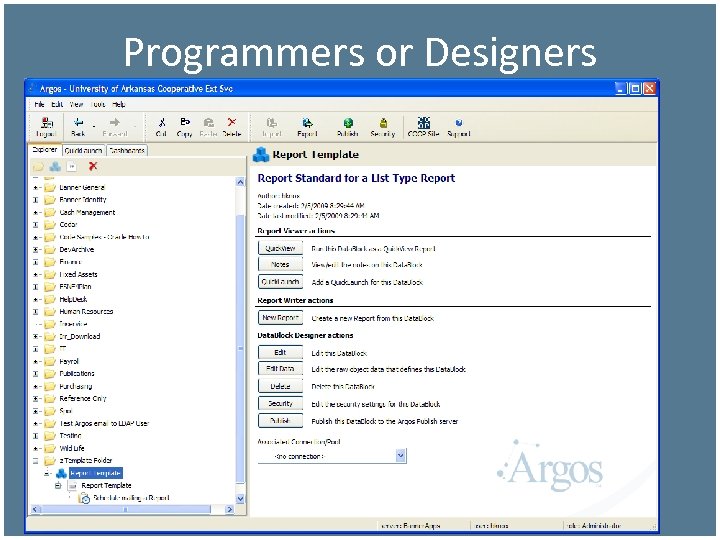Image resolution: width=720 pixels, height=540 pixels.
Task: Click the Edit Data button
Action: coord(280,368)
